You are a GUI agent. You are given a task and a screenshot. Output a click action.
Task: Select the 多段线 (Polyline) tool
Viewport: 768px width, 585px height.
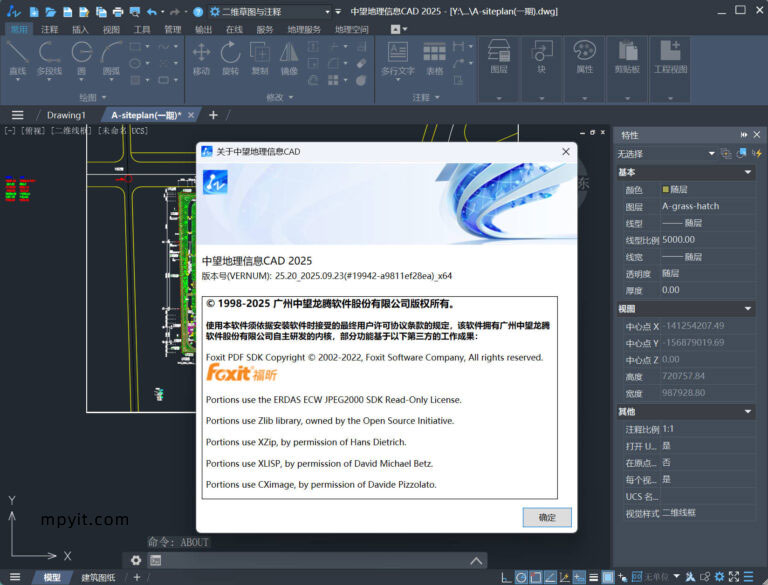point(49,57)
